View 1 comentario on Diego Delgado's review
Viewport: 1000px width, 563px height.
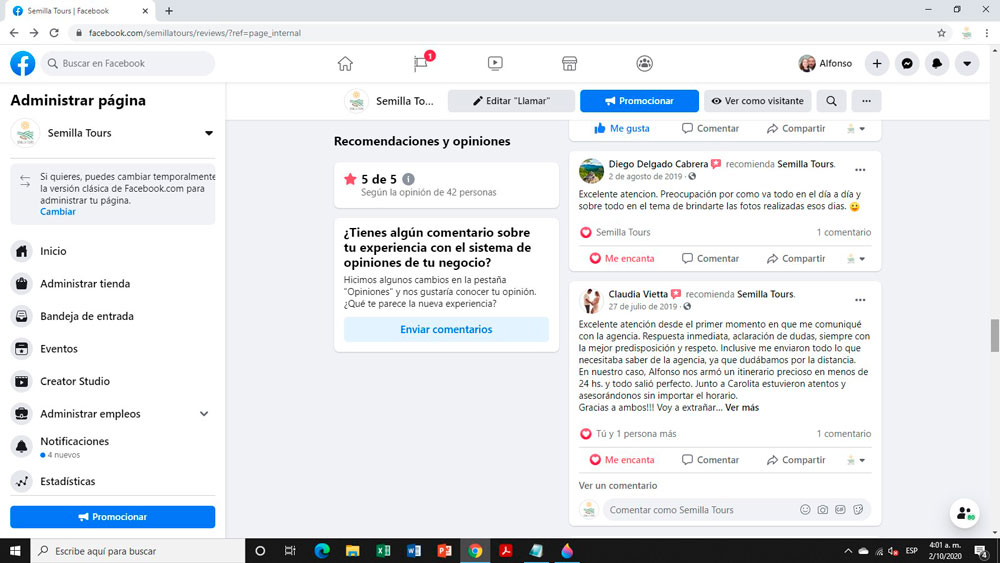click(x=843, y=232)
